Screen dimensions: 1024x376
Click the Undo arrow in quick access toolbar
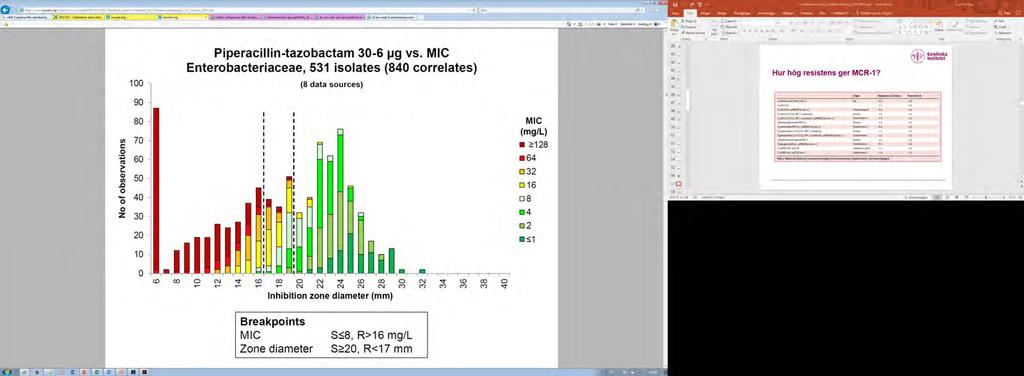tap(692, 4)
